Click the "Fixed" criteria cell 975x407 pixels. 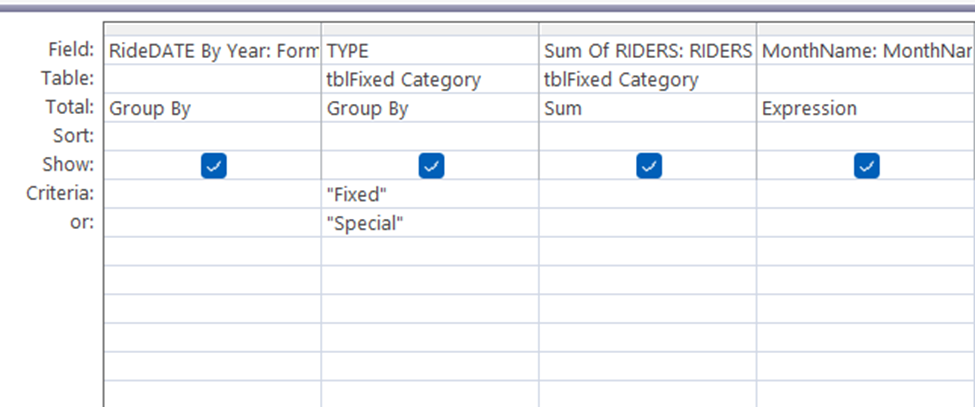click(x=430, y=195)
